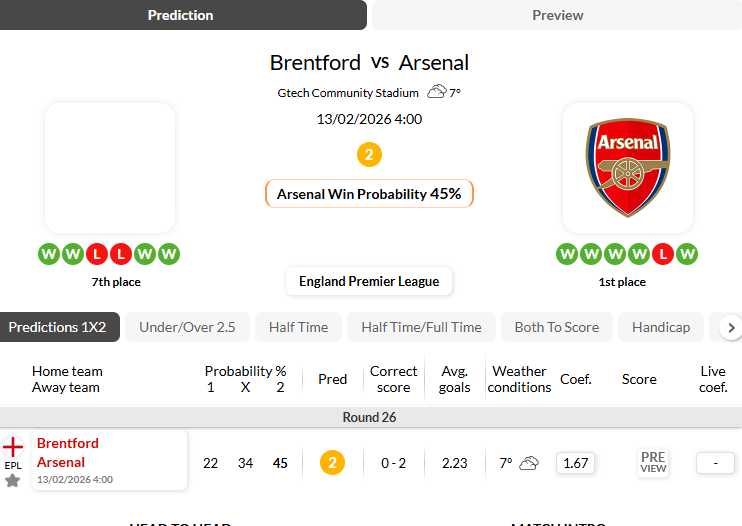Click Arsenal's red L form badge
The width and height of the screenshot is (742, 526).
tap(662, 254)
